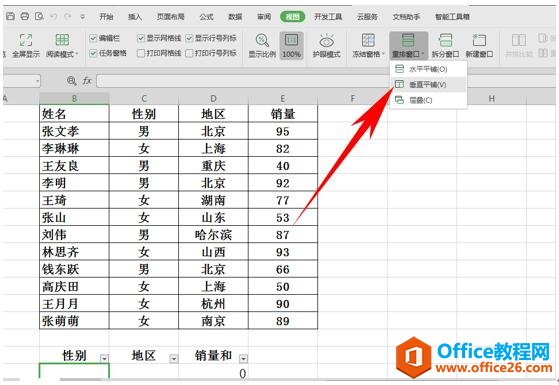Open the 性别 filter dropdown arrow

pos(104,358)
